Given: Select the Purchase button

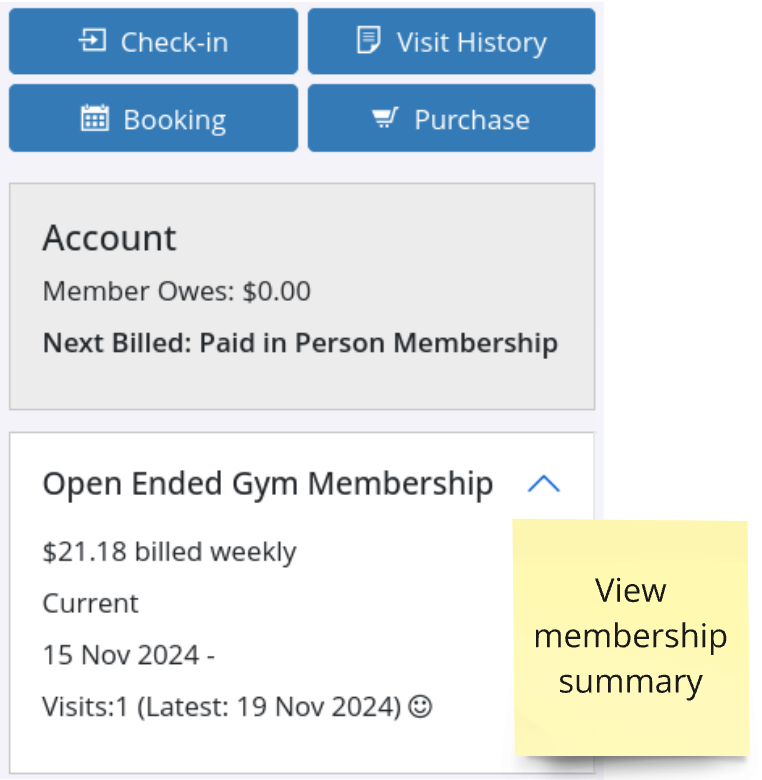Looking at the screenshot, I should [x=451, y=118].
